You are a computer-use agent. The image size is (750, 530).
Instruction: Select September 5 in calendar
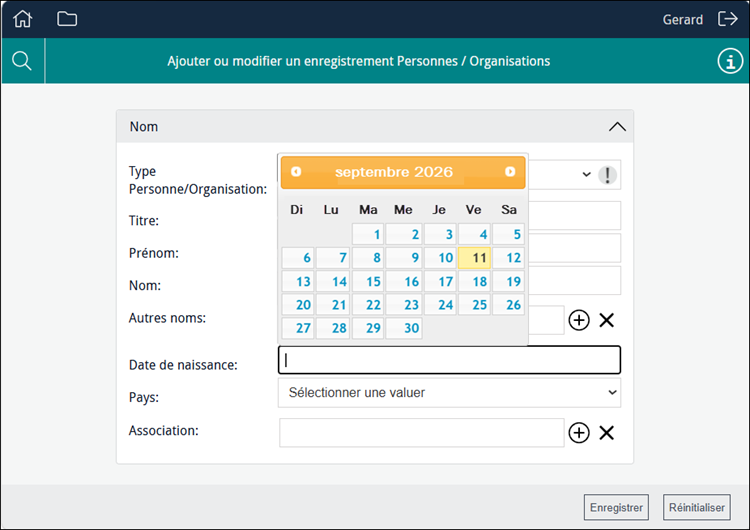pos(508,234)
